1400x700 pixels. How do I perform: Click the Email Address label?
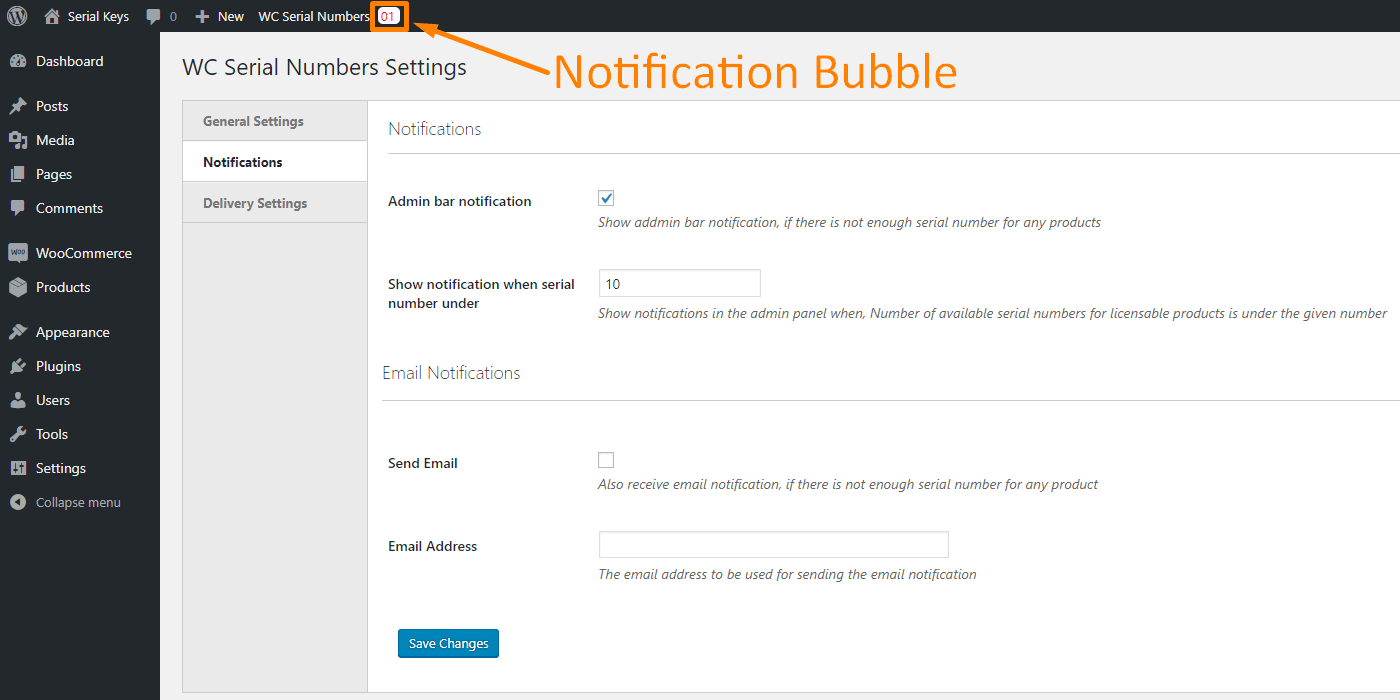coord(433,546)
